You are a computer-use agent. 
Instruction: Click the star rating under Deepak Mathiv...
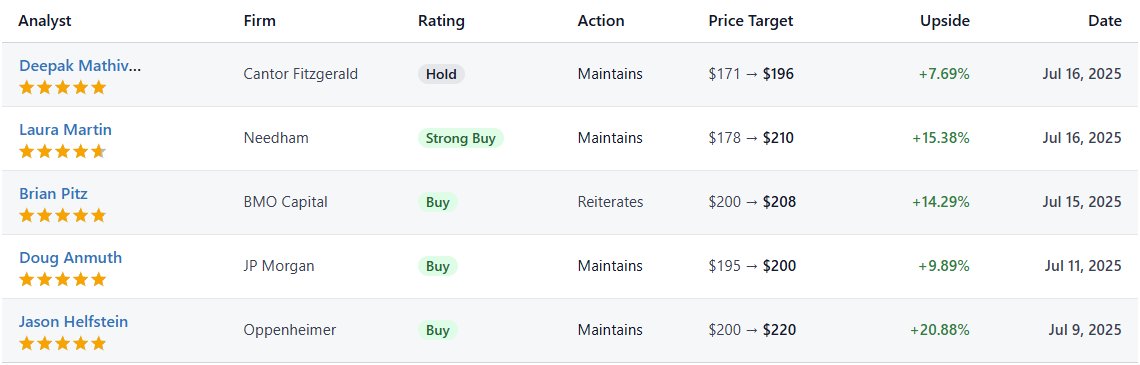[63, 88]
